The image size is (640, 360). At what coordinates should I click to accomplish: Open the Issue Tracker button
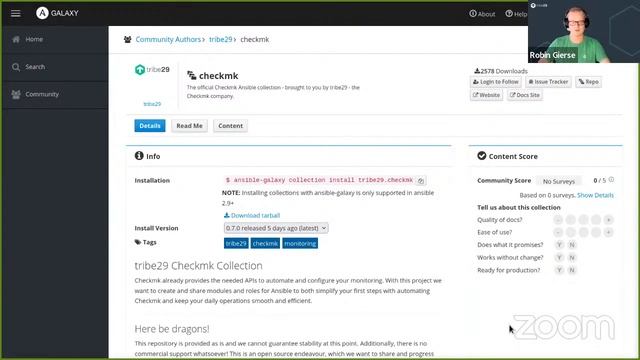[548, 82]
